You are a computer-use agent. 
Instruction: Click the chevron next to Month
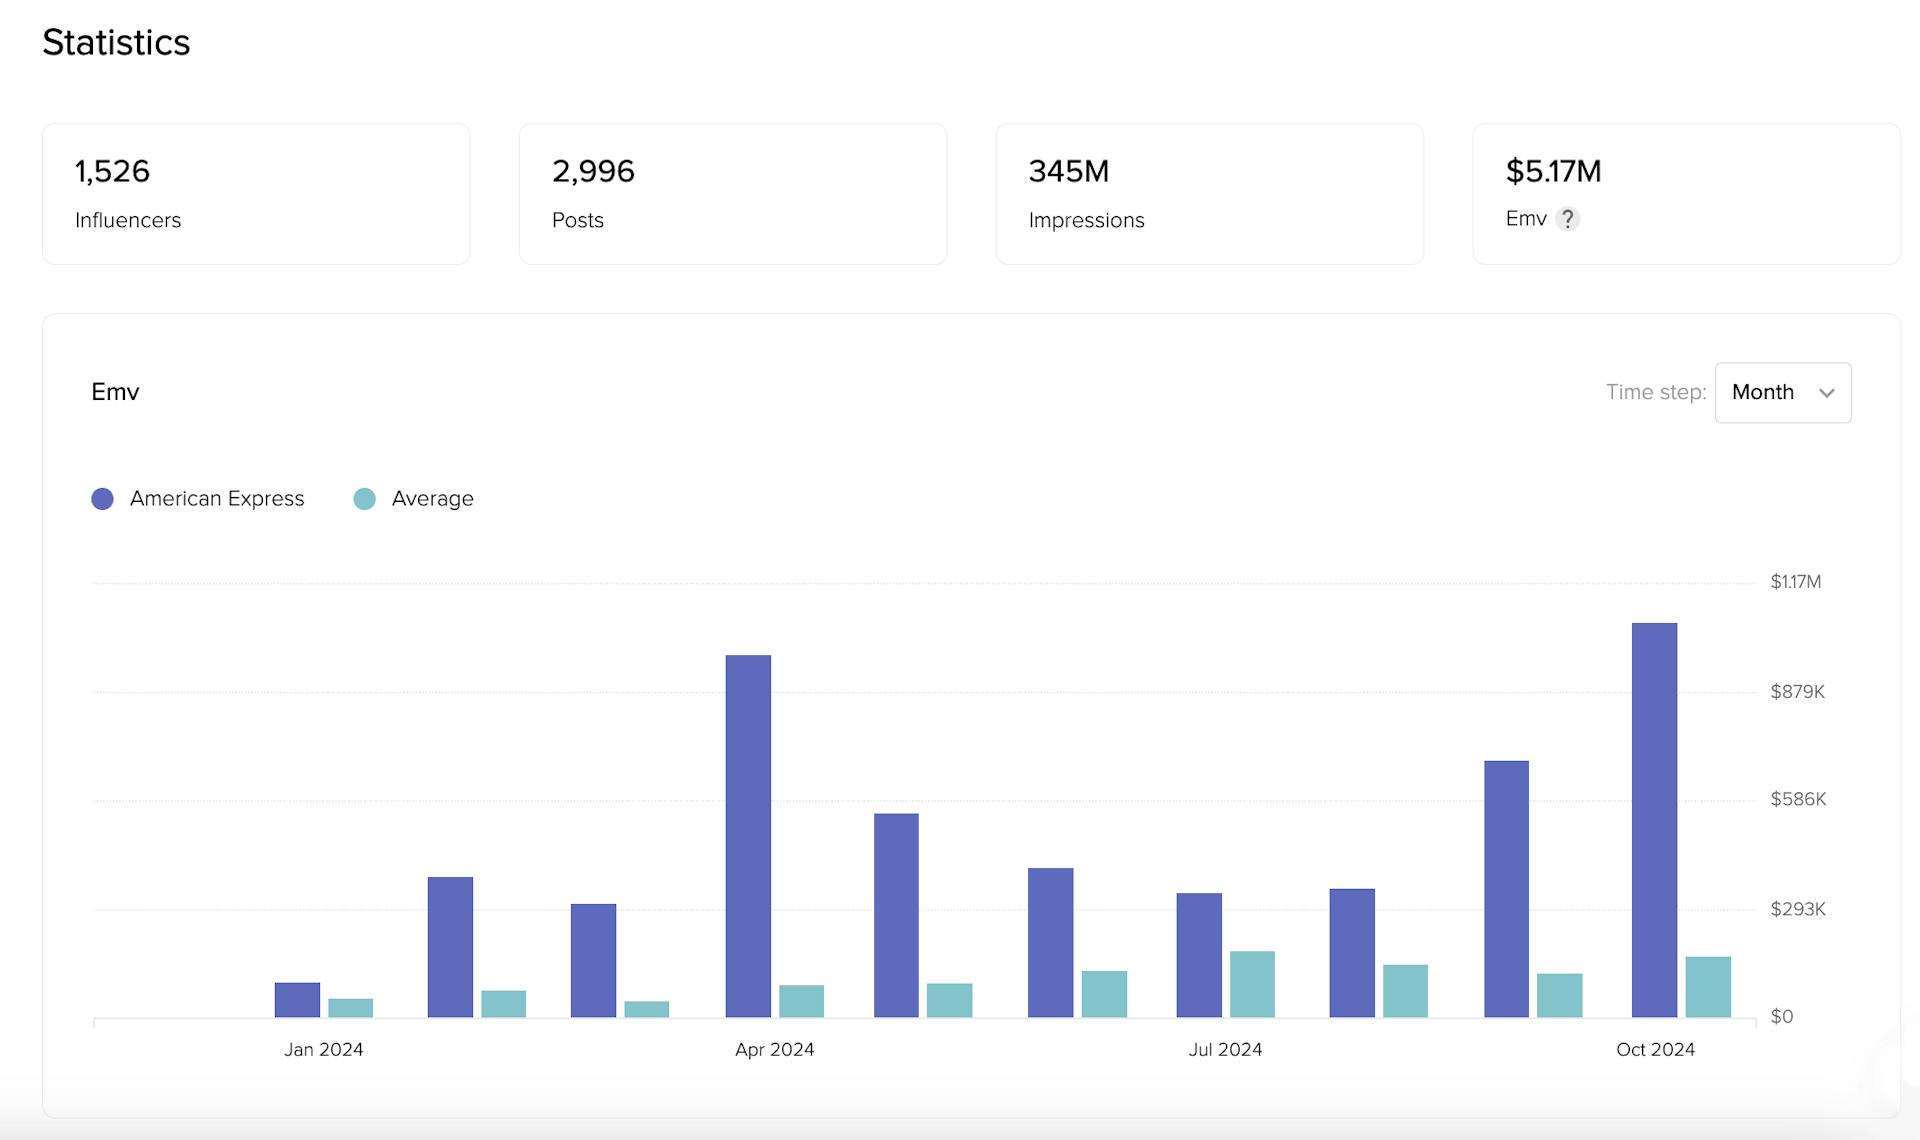pos(1827,393)
